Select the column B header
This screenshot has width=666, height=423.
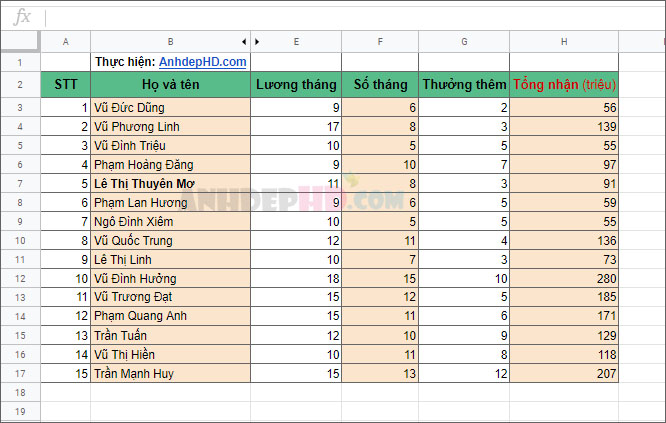point(170,42)
